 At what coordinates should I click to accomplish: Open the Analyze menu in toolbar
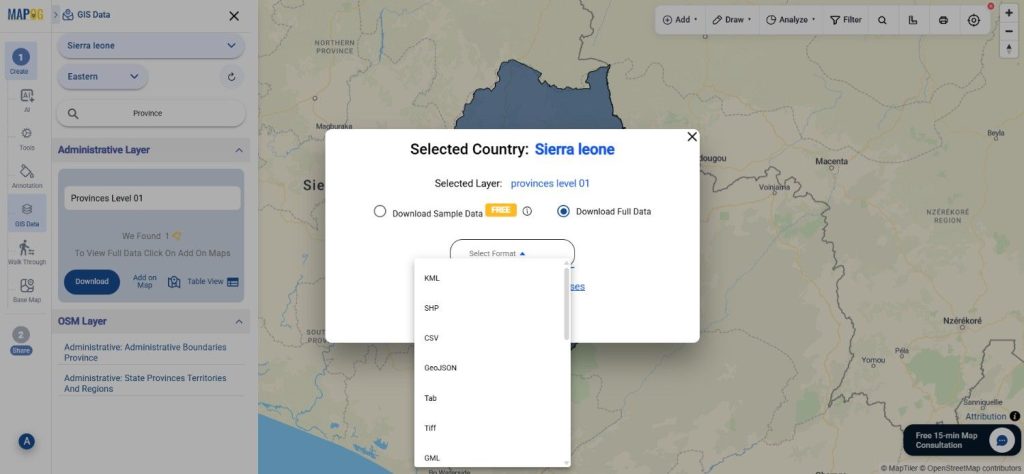pos(790,20)
